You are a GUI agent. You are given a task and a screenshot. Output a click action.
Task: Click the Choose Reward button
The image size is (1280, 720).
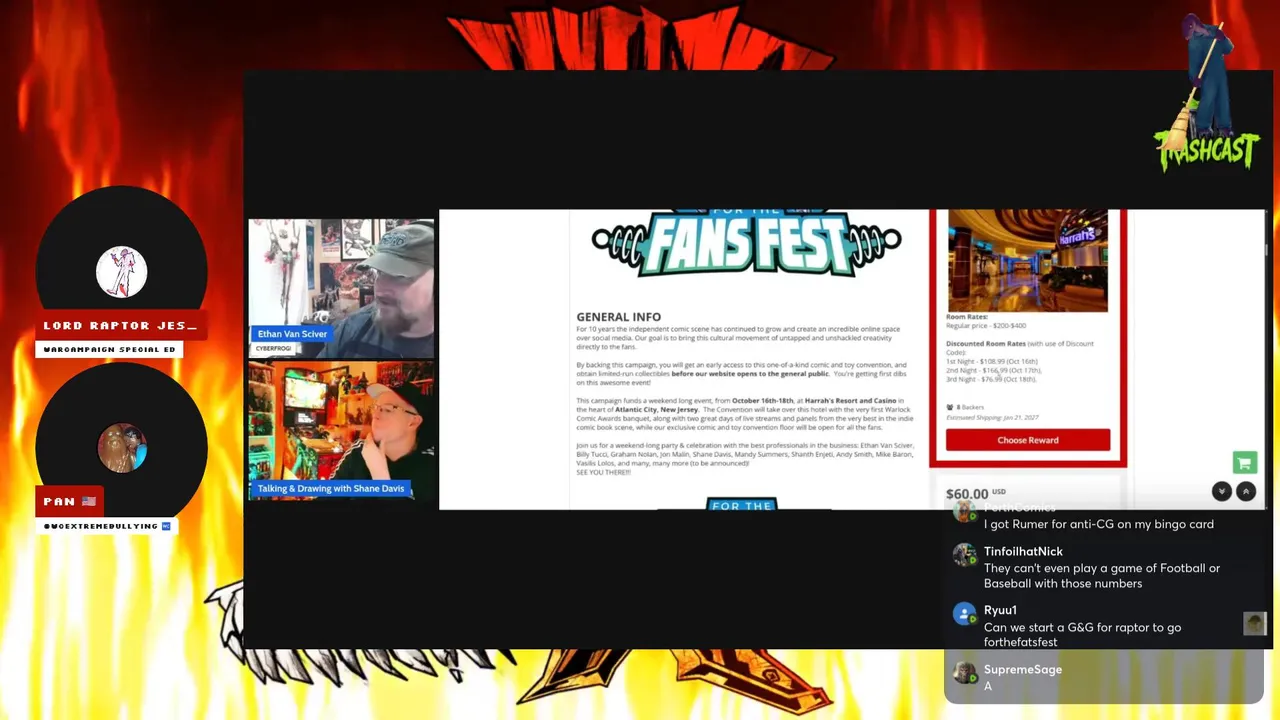(1028, 440)
